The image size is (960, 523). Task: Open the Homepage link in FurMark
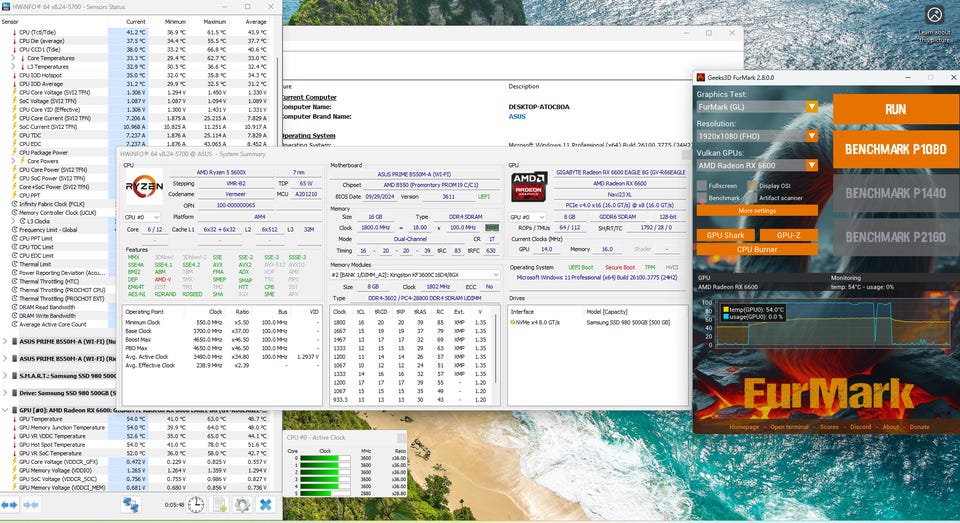pyautogui.click(x=744, y=427)
